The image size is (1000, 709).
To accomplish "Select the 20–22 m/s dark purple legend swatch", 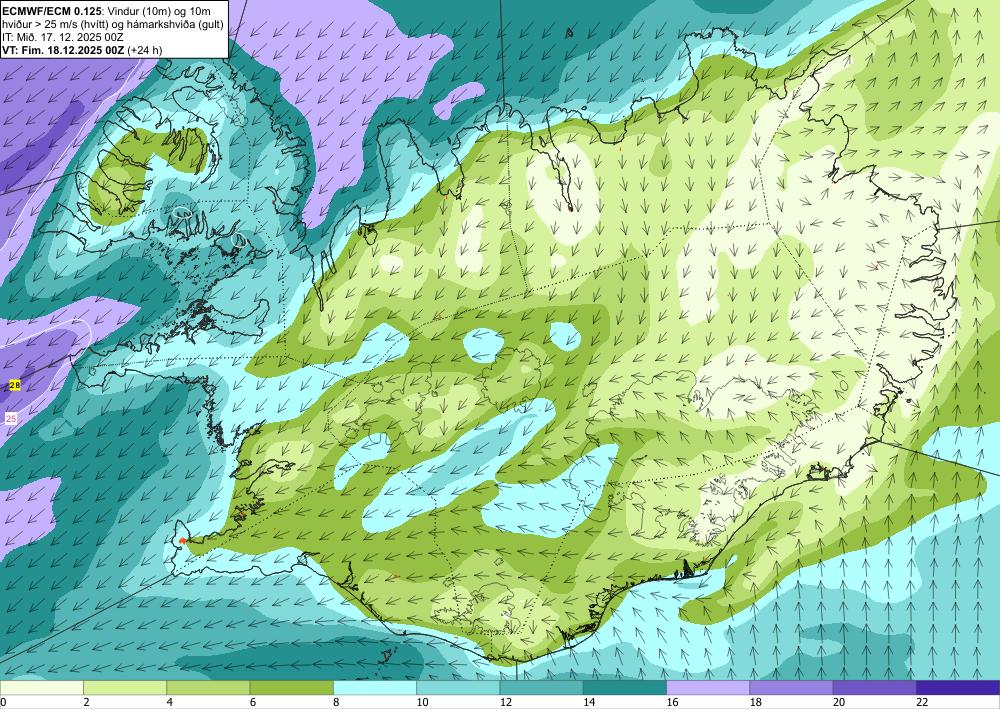I will pyautogui.click(x=874, y=687).
